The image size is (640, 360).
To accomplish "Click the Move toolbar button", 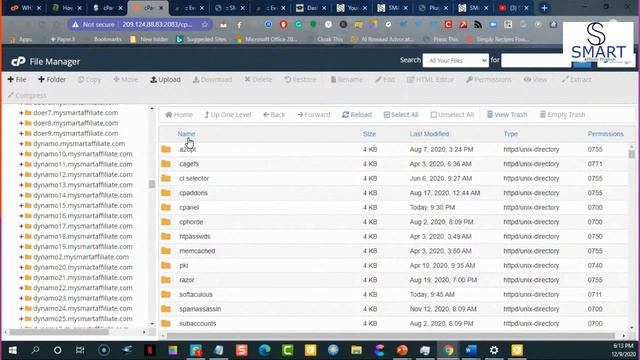I will [x=126, y=80].
